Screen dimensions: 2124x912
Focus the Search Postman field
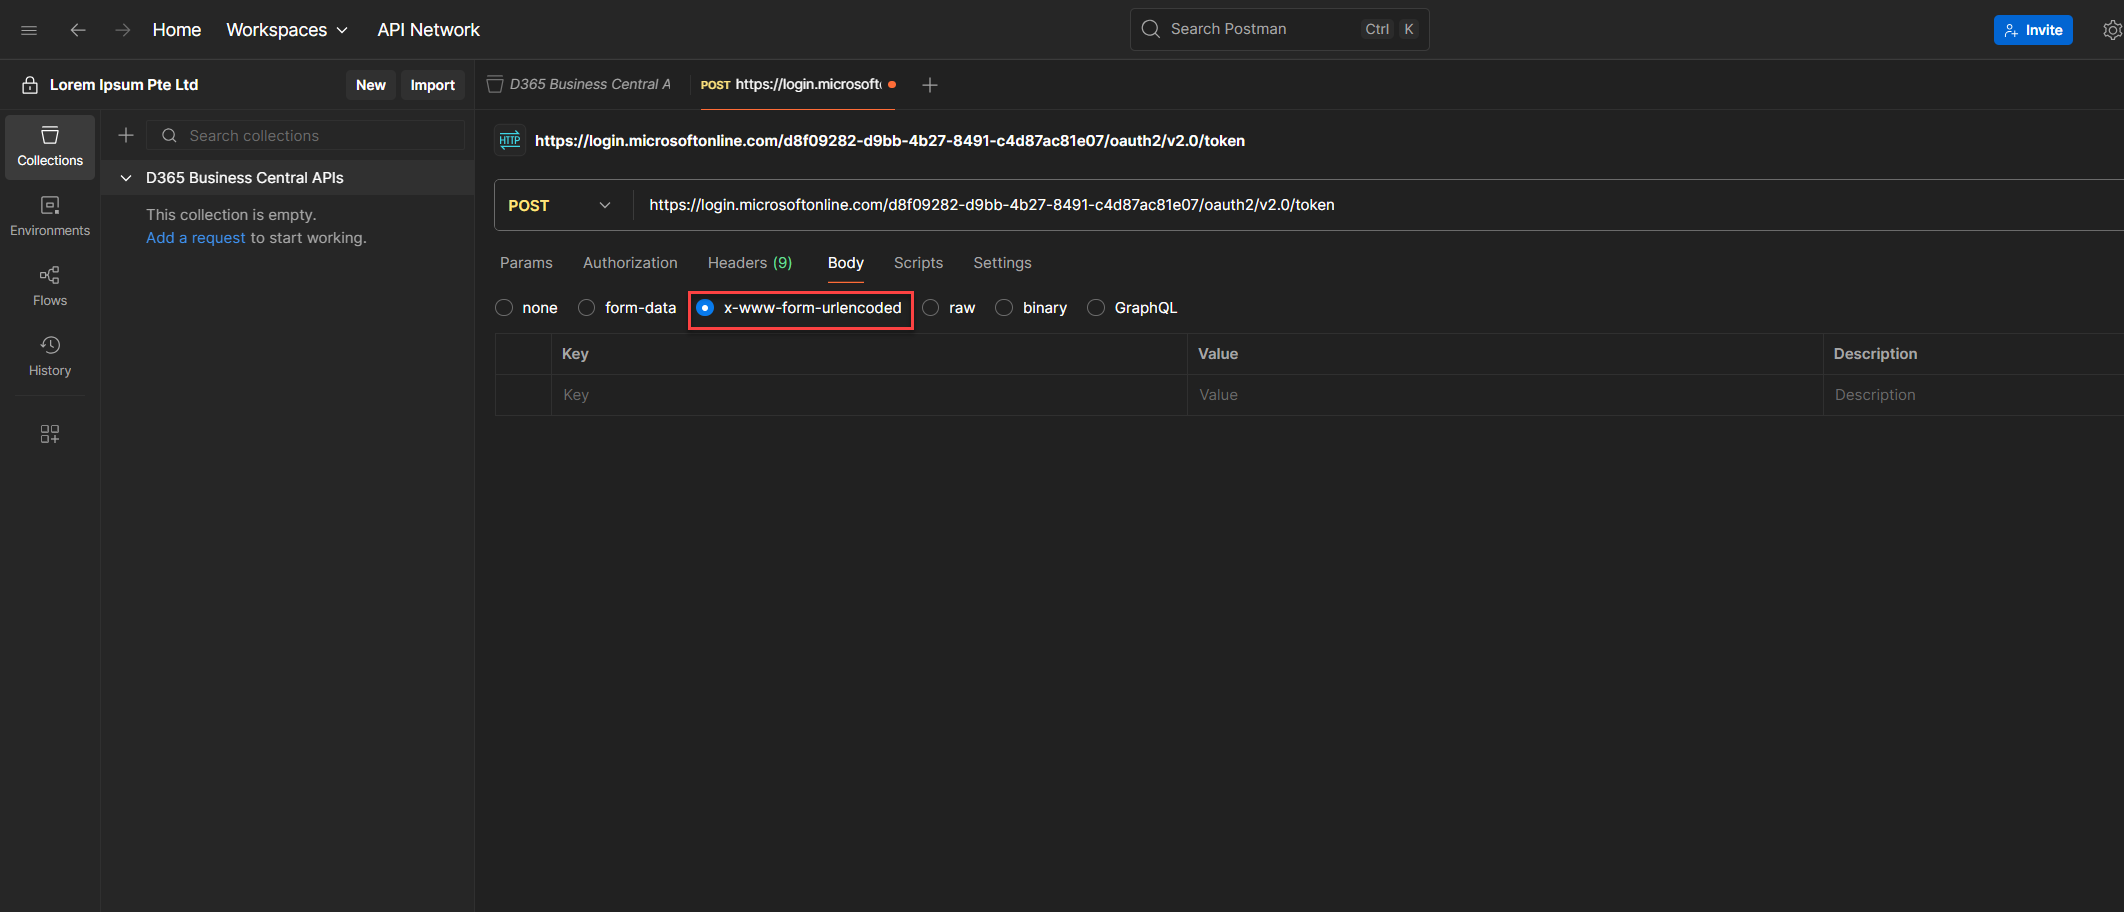click(x=1279, y=29)
